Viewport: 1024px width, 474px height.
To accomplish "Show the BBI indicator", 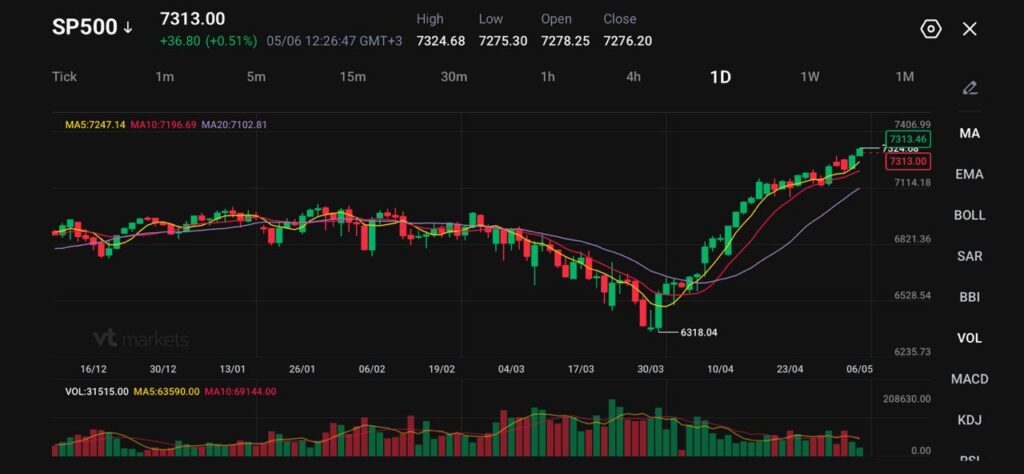I will pyautogui.click(x=970, y=296).
